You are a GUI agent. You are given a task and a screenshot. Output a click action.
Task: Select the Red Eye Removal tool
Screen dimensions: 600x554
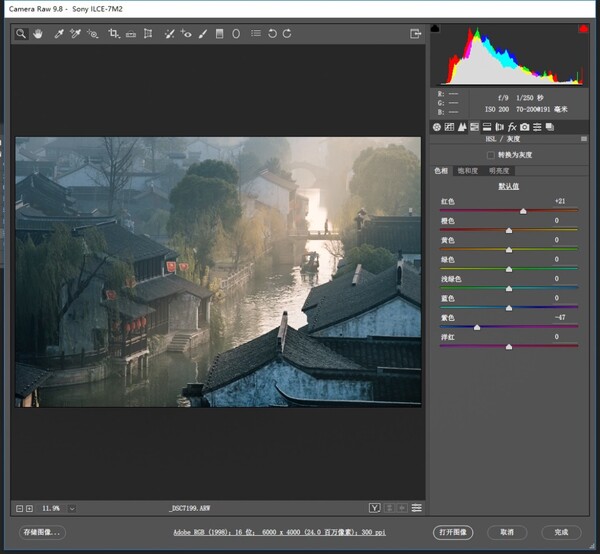[186, 34]
